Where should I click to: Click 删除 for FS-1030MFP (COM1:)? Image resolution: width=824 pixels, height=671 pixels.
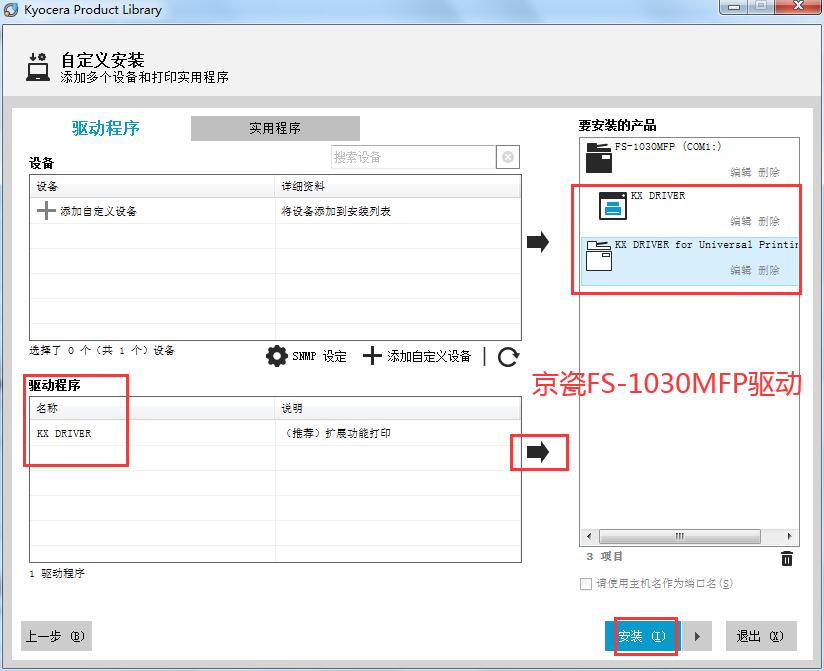coord(769,172)
